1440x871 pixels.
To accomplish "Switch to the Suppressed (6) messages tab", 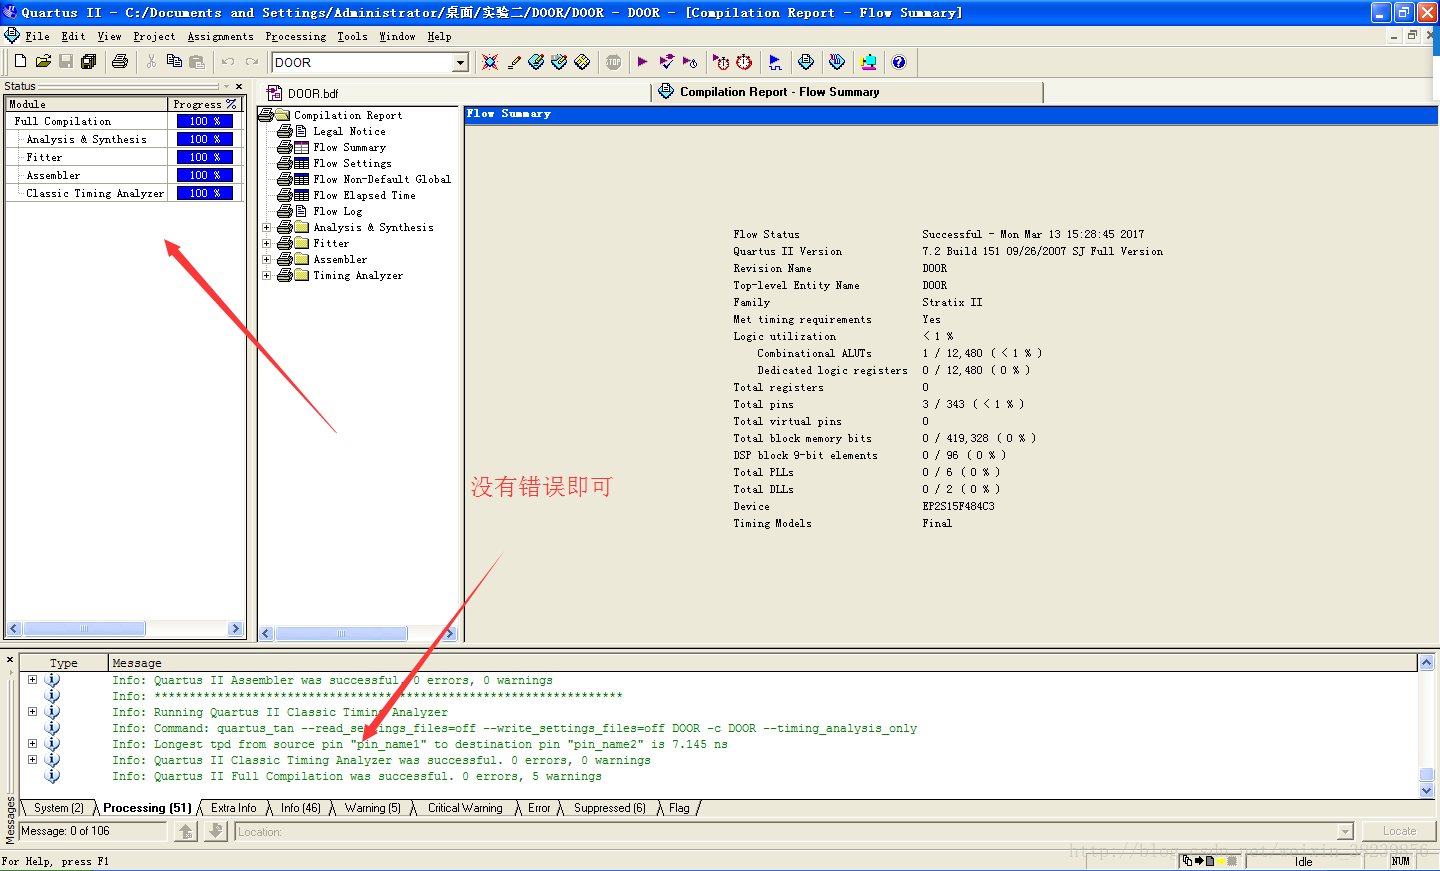I will [x=609, y=808].
